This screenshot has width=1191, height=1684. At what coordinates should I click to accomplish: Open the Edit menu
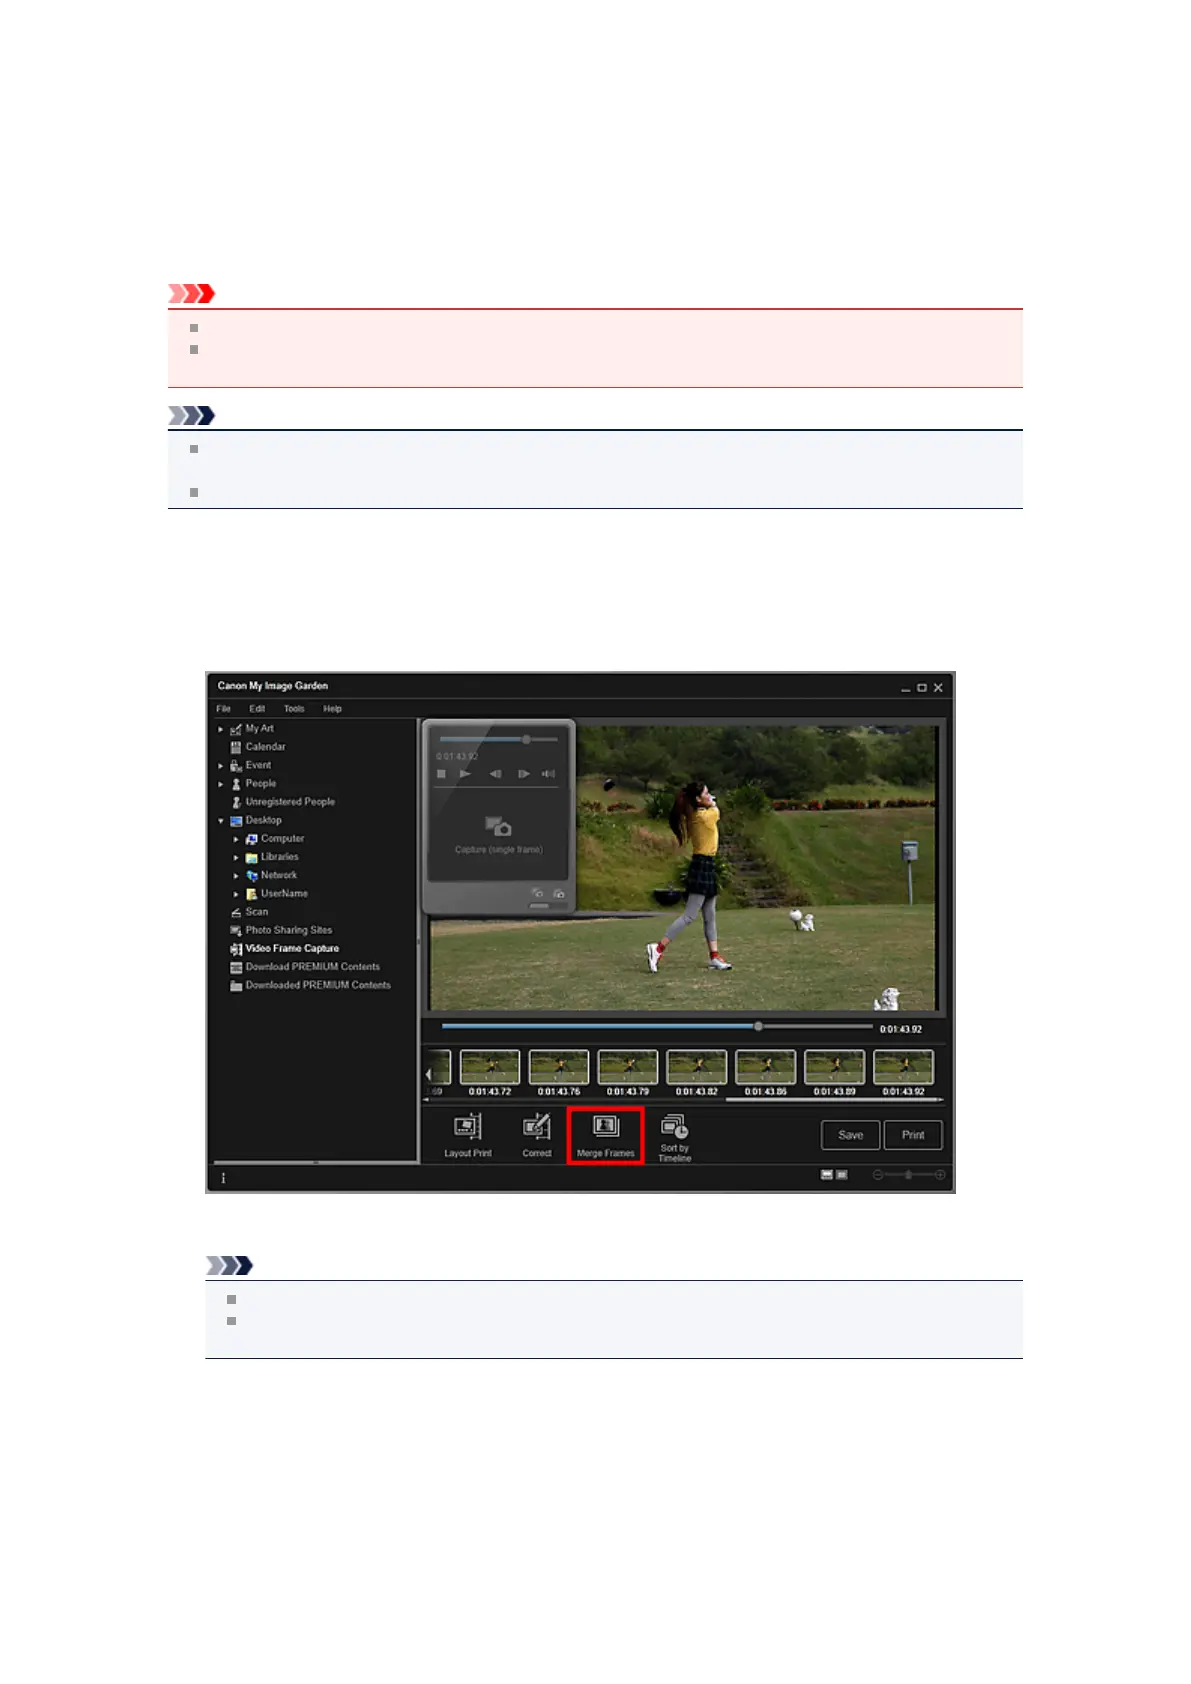click(257, 709)
